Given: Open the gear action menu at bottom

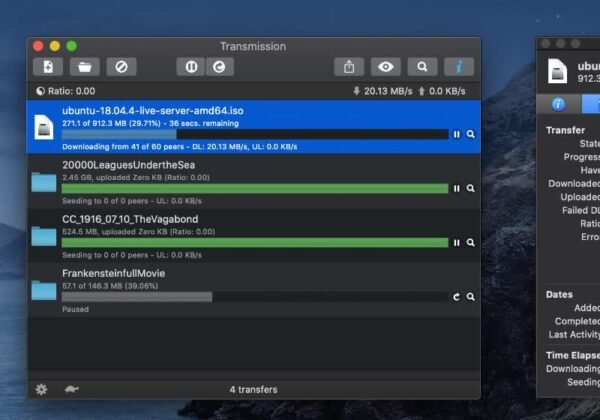Looking at the screenshot, I should click(41, 389).
